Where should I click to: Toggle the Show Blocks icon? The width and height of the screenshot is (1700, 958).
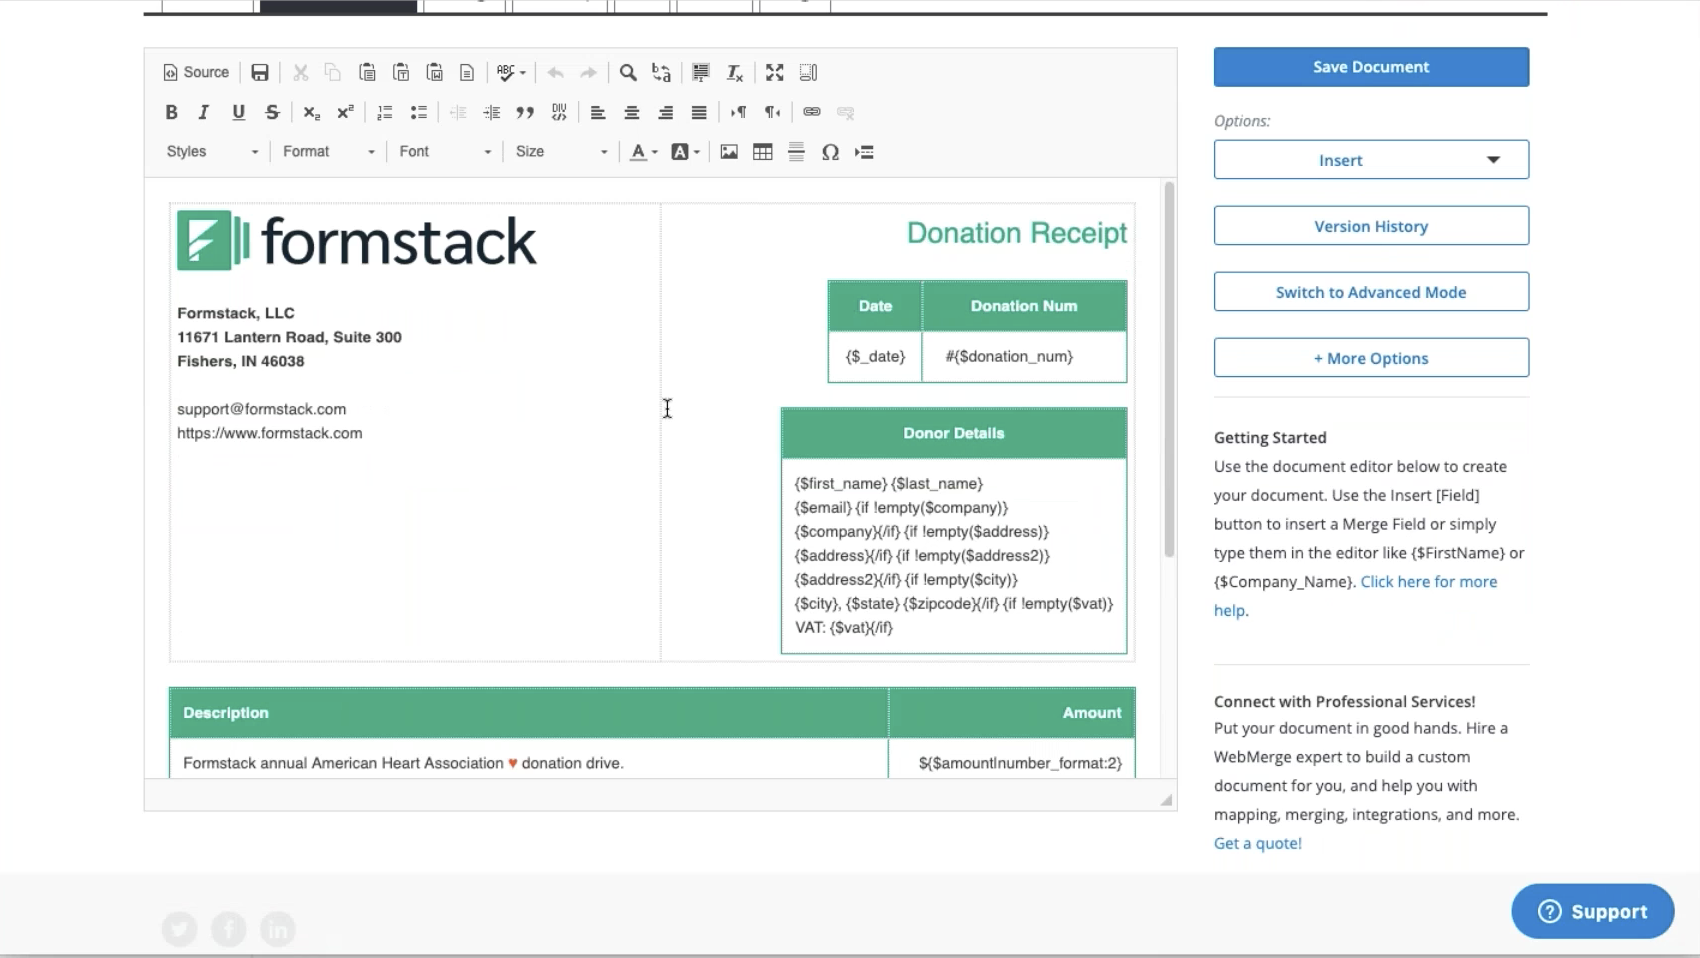809,72
